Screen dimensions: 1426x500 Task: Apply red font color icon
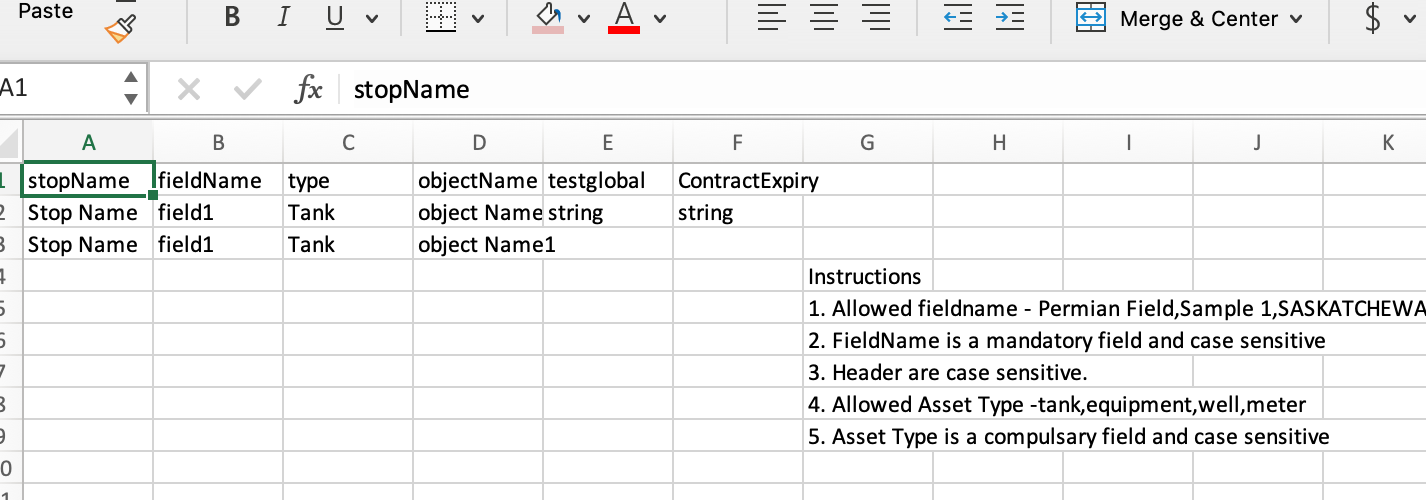click(624, 18)
